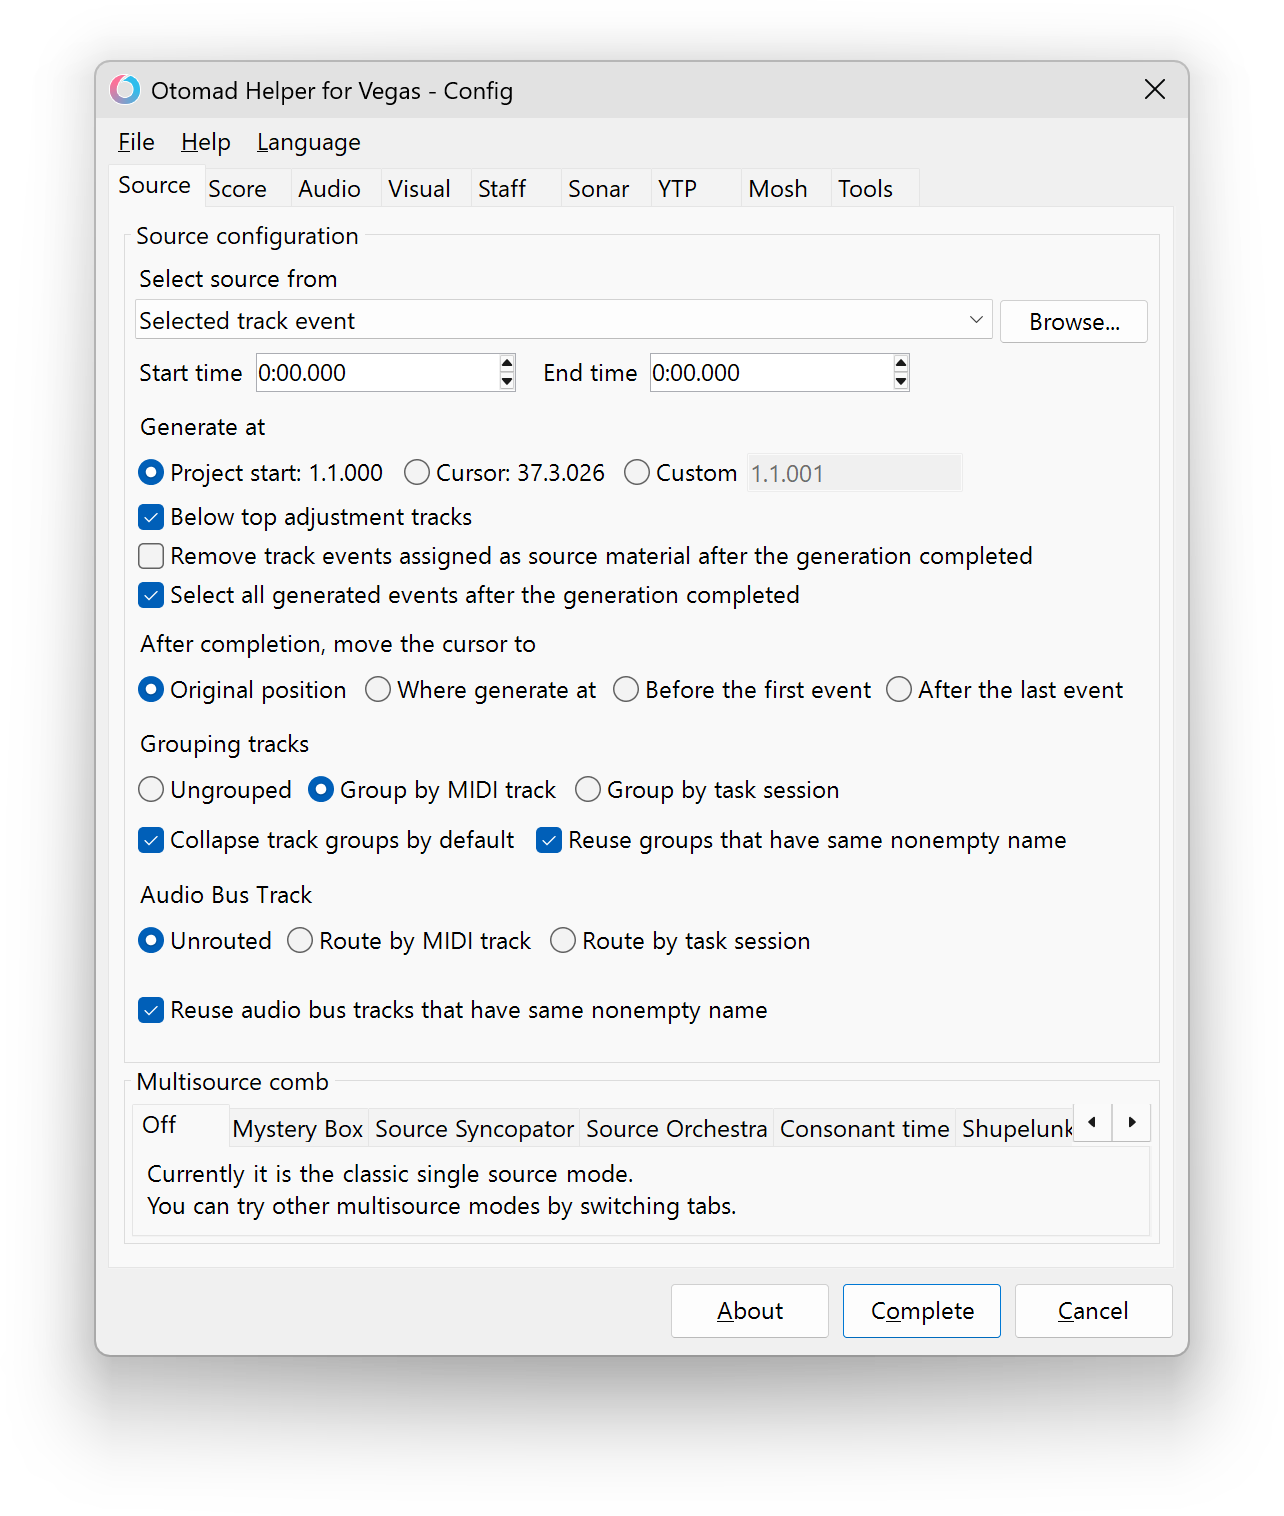This screenshot has height=1516, width=1284.
Task: Increase End time with up arrow
Action: [x=901, y=364]
